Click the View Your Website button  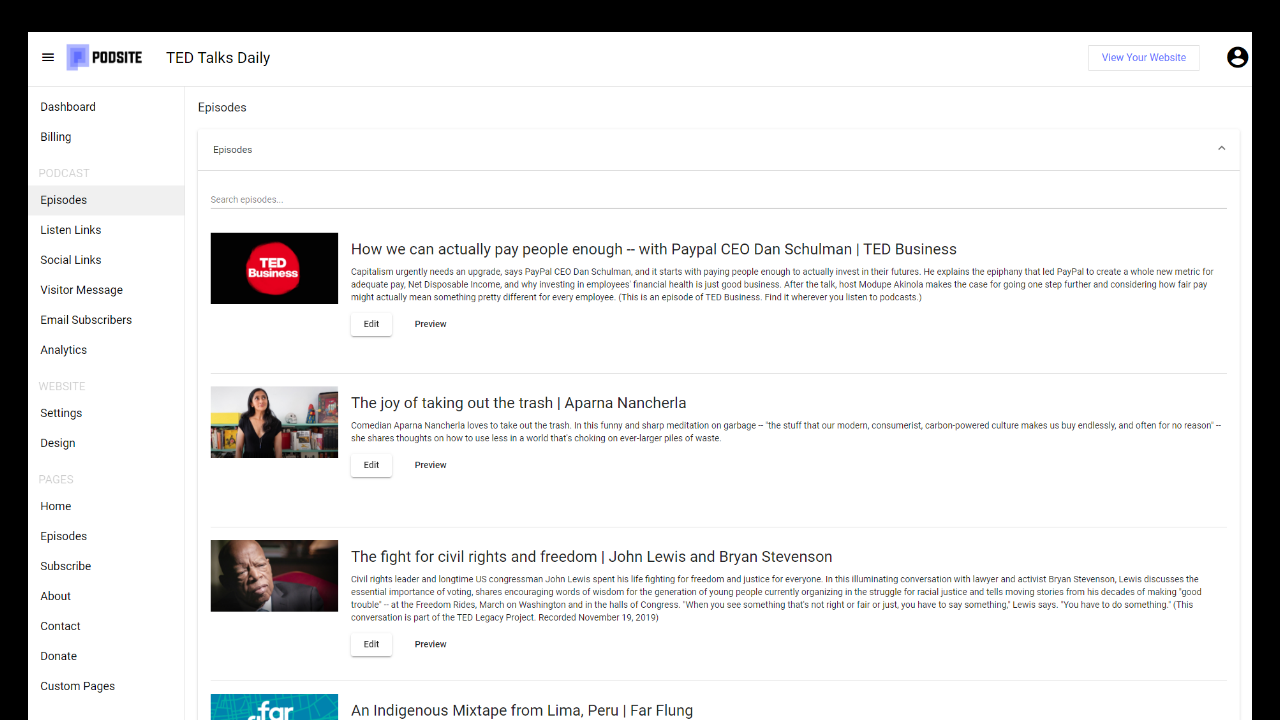tap(1143, 58)
